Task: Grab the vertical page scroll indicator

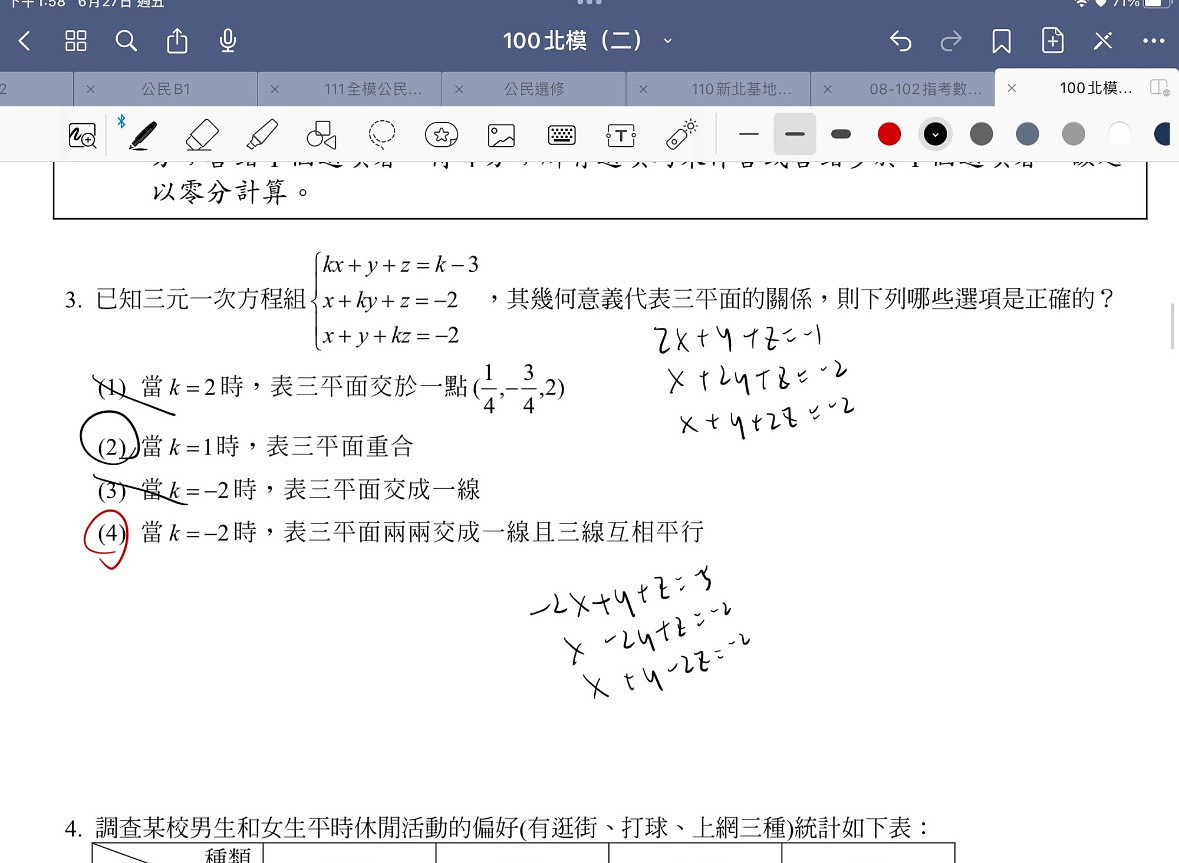Action: click(1172, 326)
